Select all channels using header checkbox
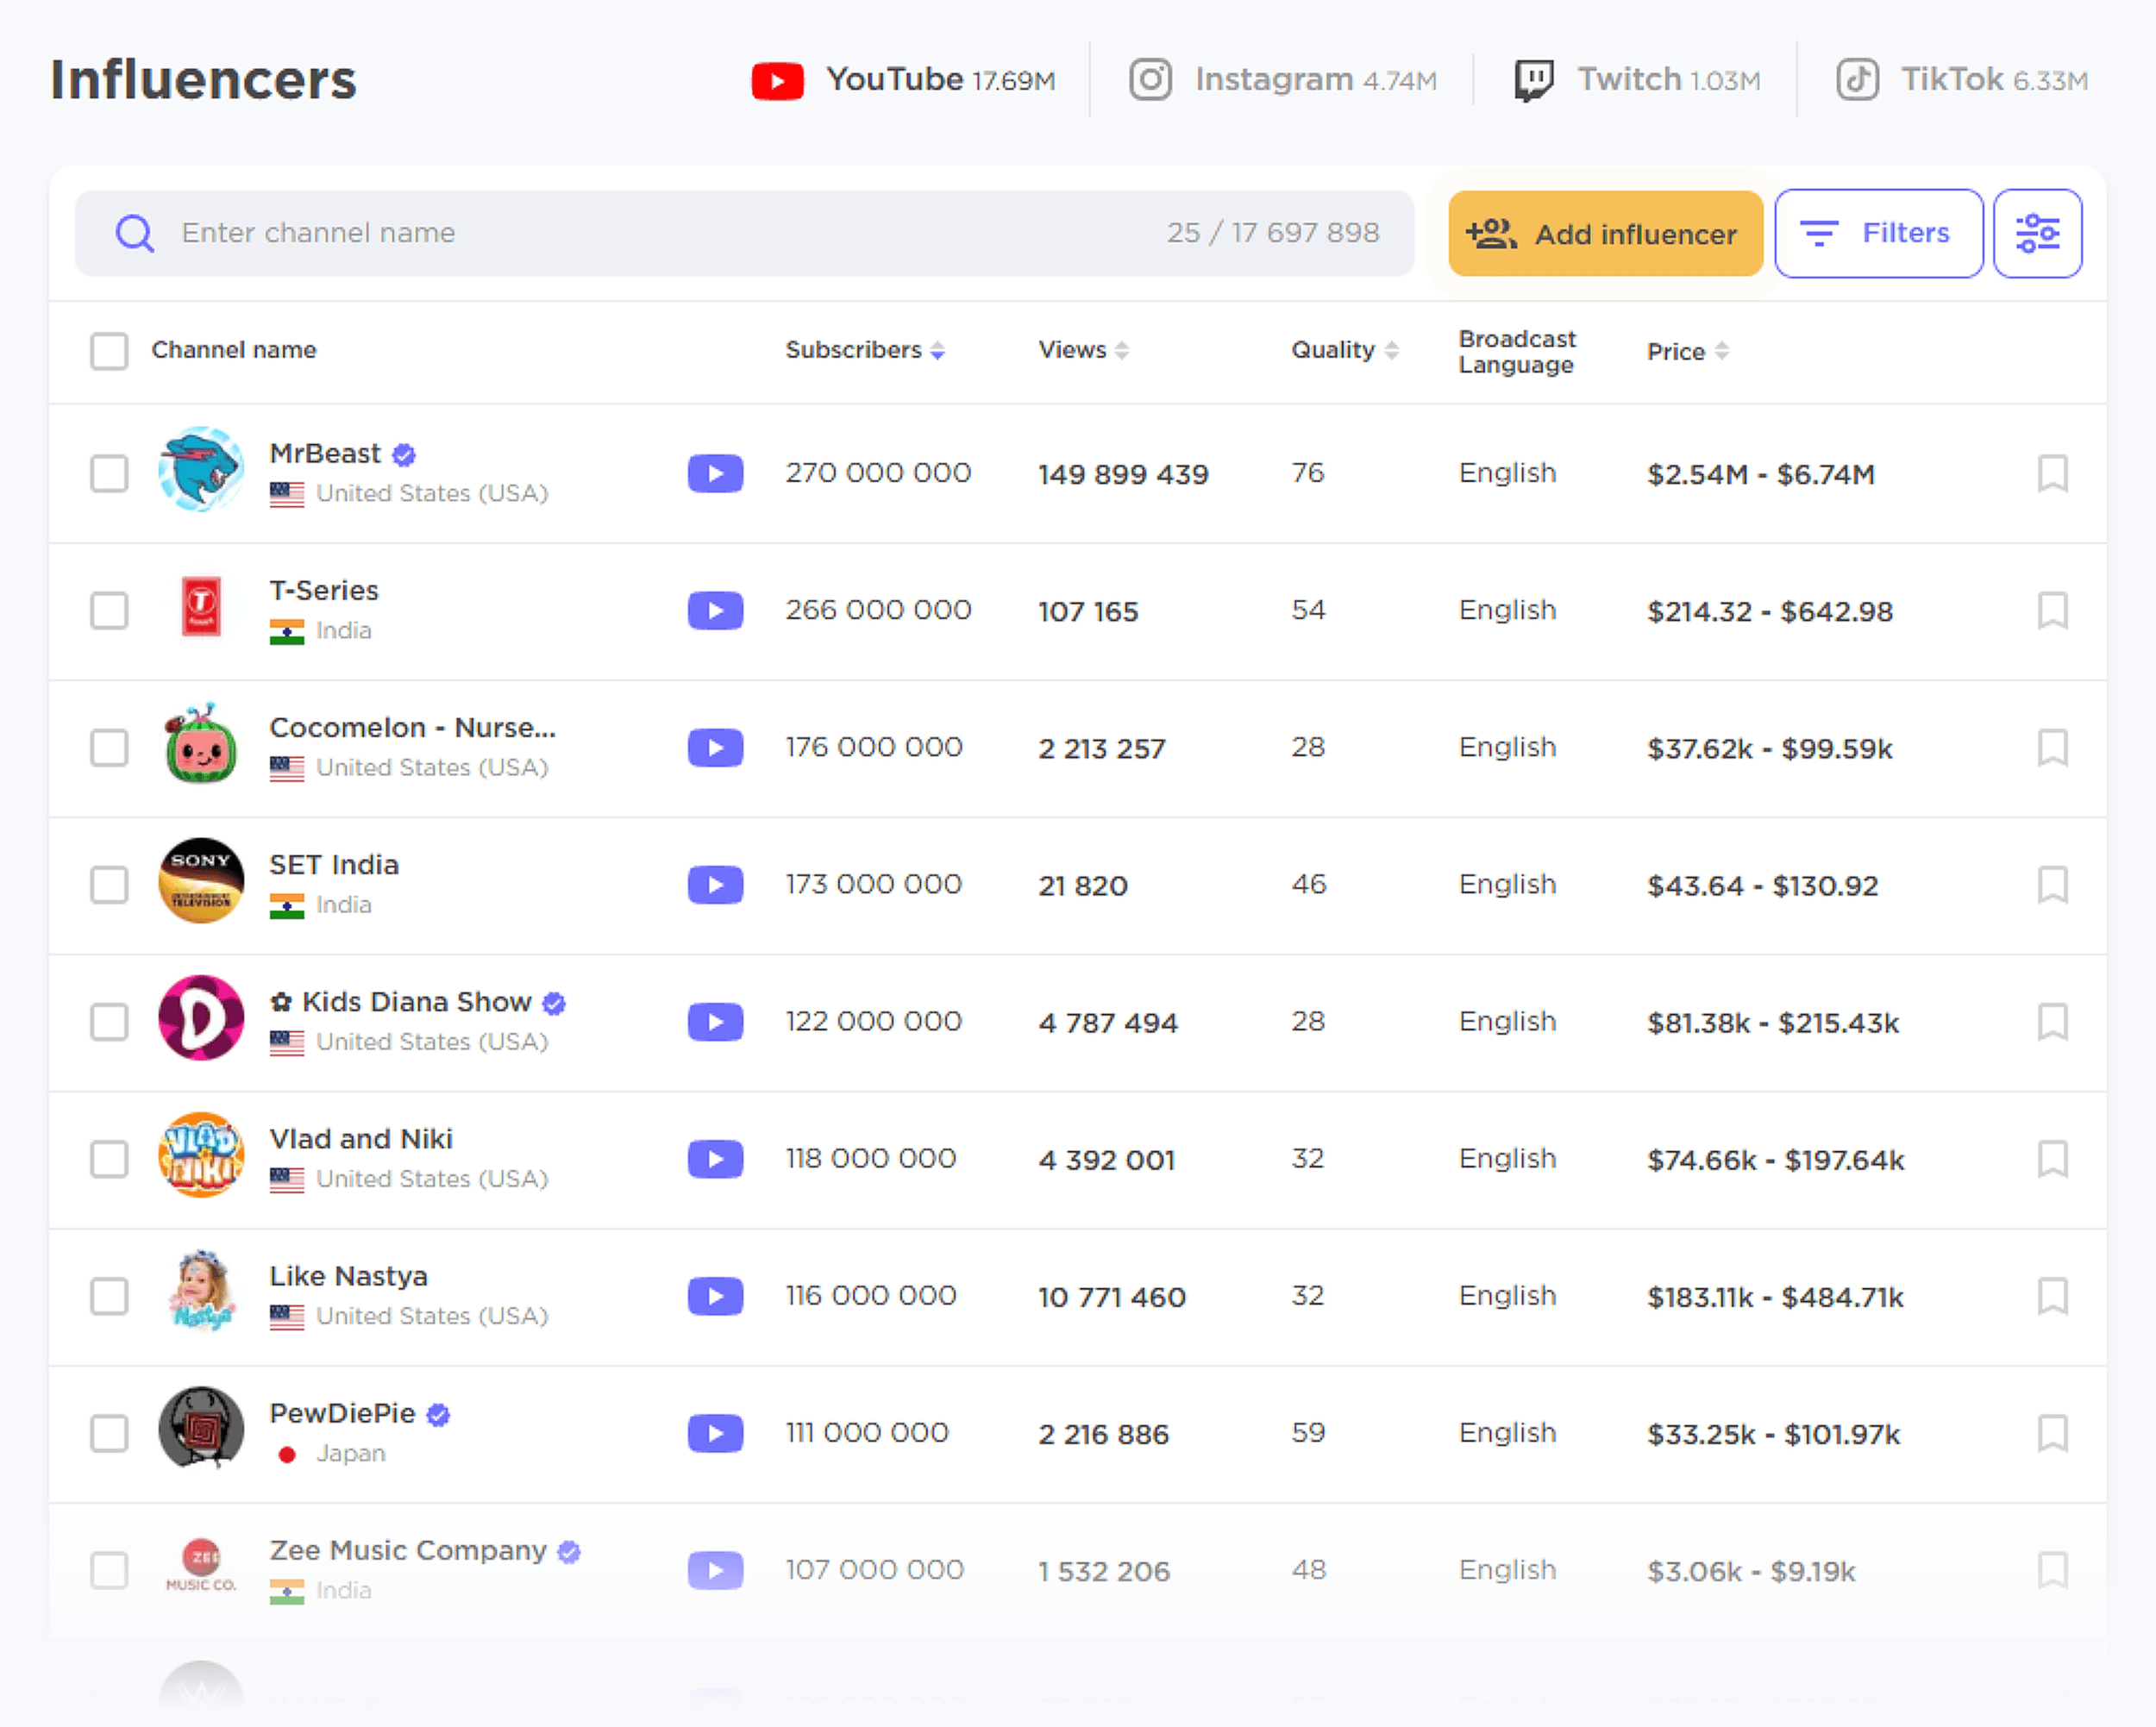 tap(109, 351)
